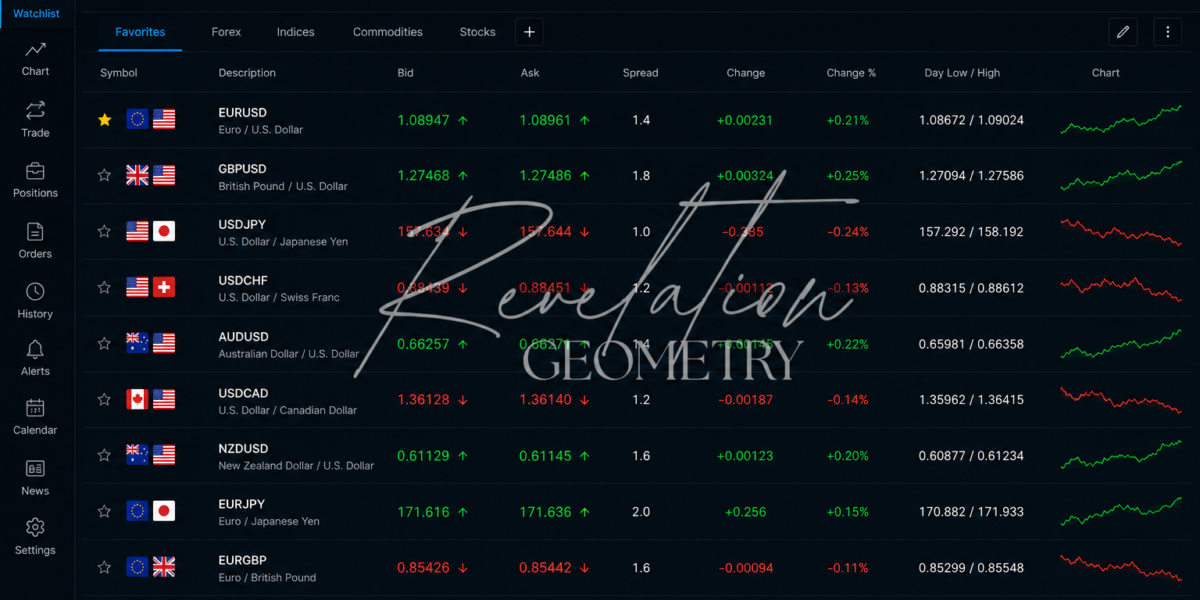
Task: Open the USDJPY mini chart
Action: coord(1121,232)
